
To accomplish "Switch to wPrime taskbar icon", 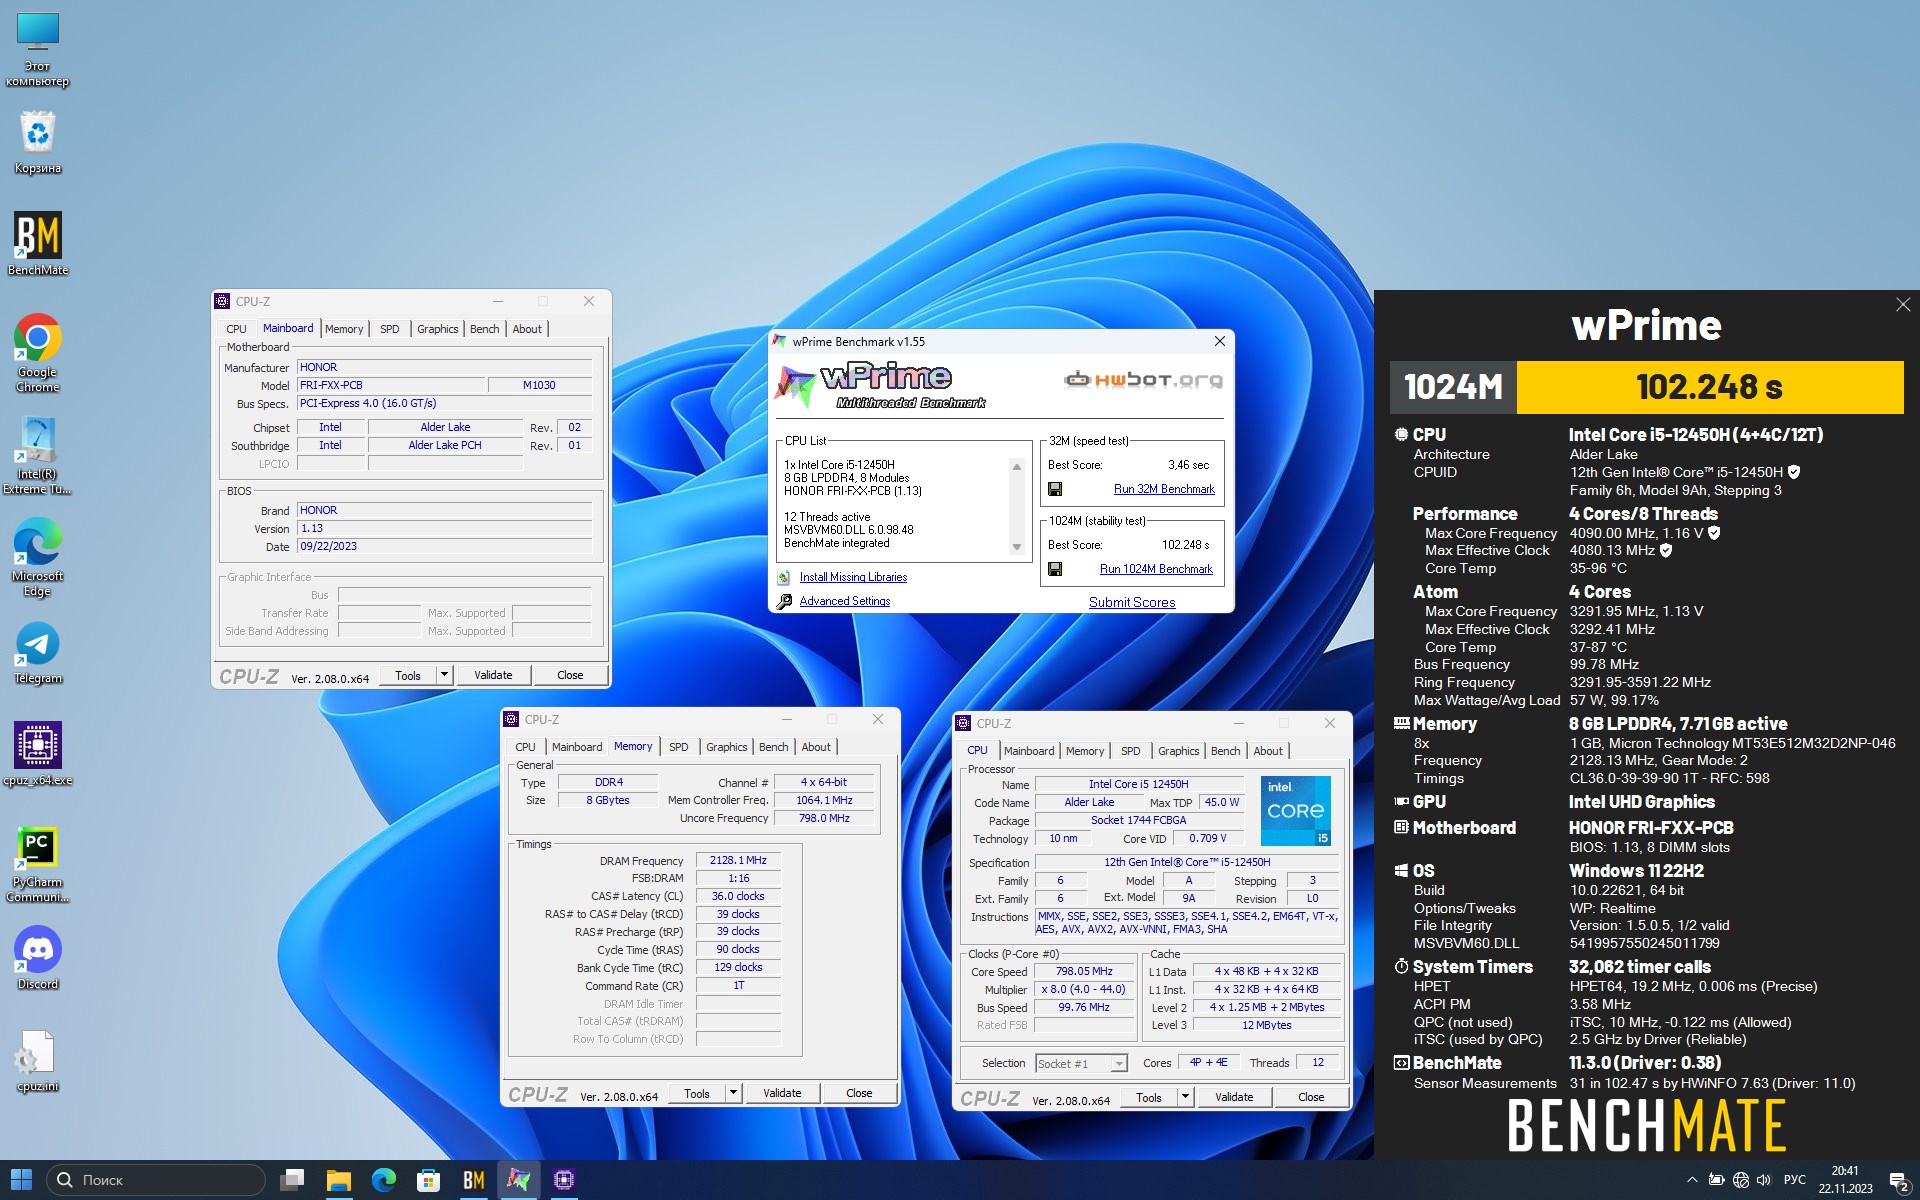I will point(519,1180).
